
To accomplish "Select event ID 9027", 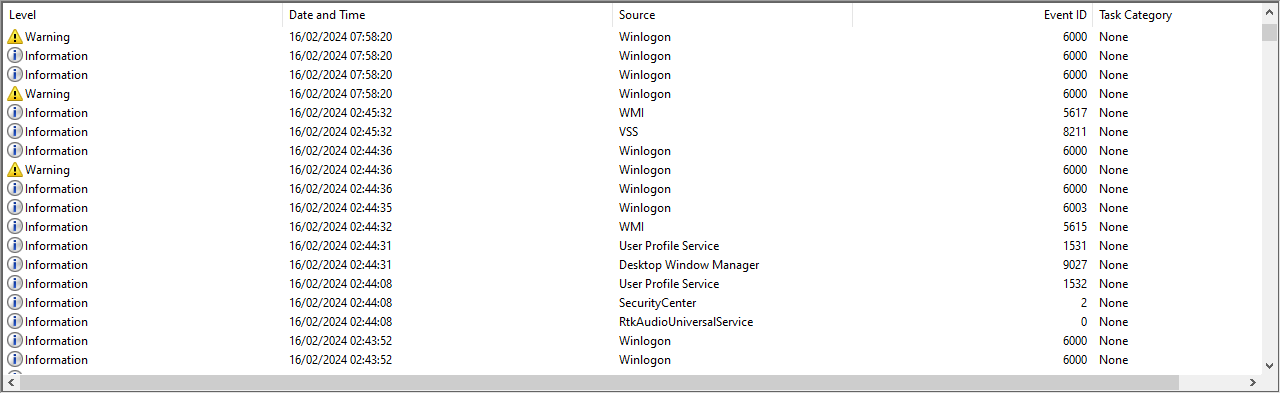I will click(1075, 265).
